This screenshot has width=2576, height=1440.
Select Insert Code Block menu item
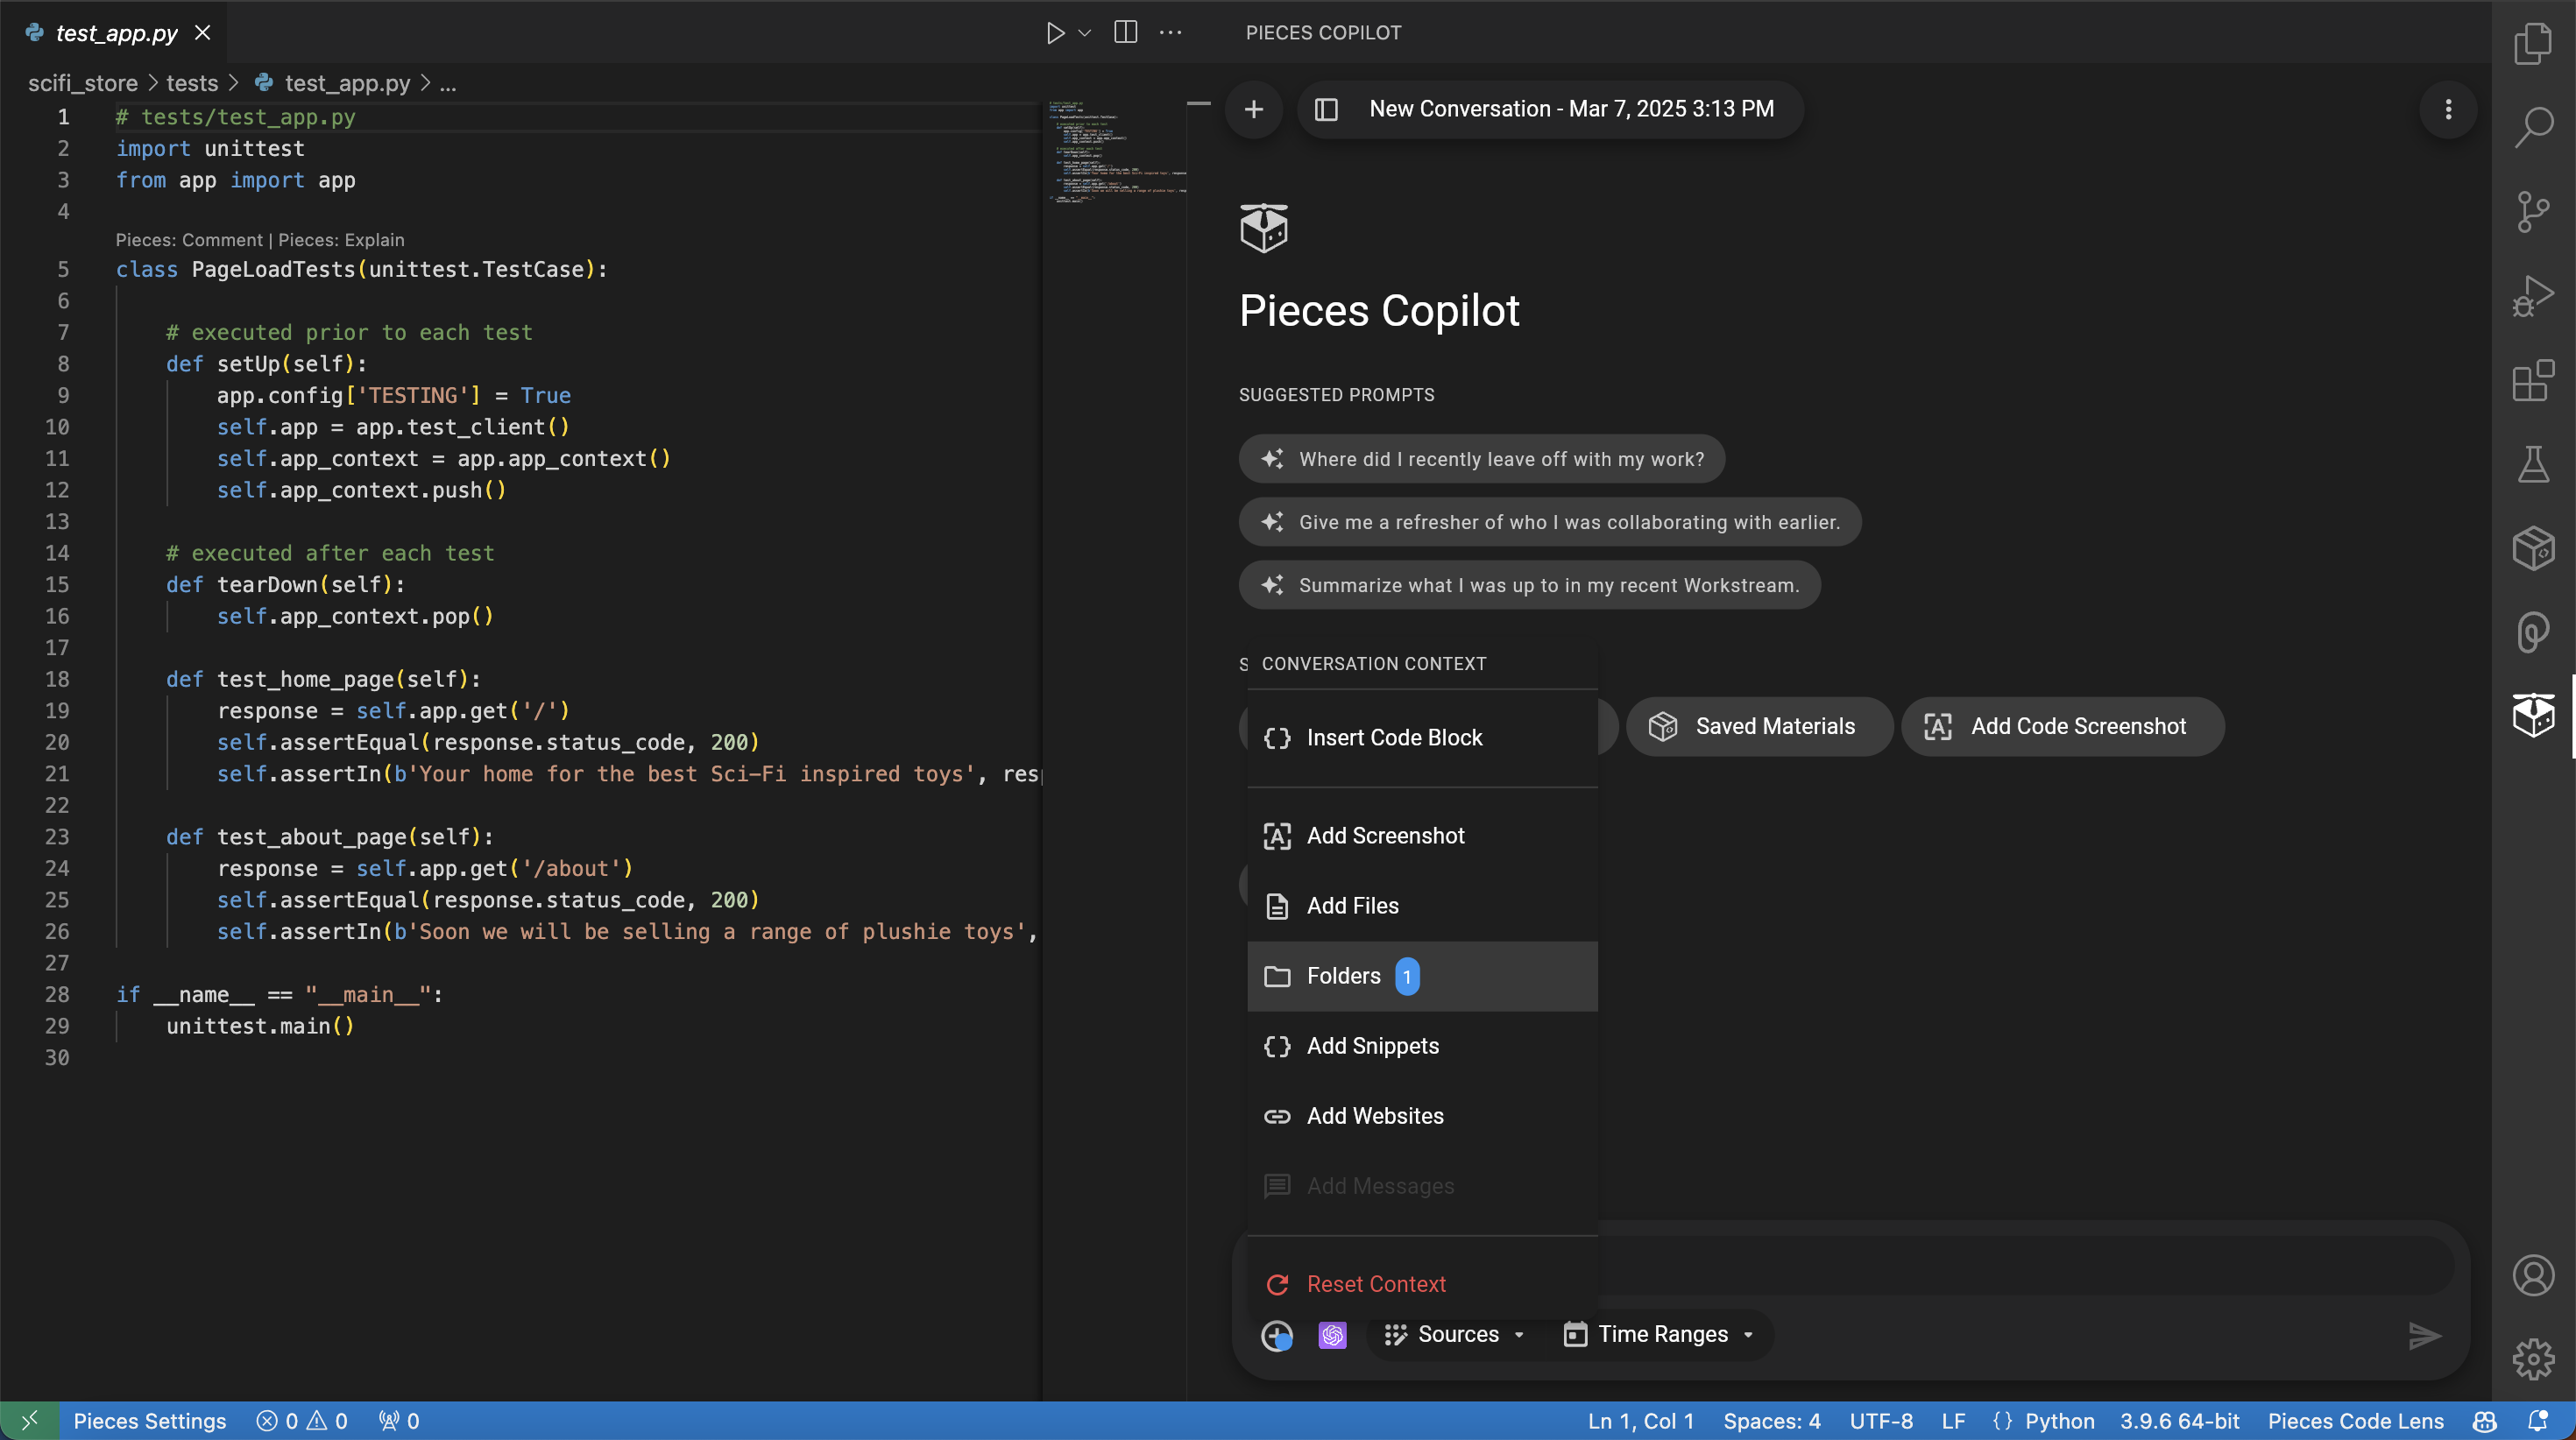1422,738
